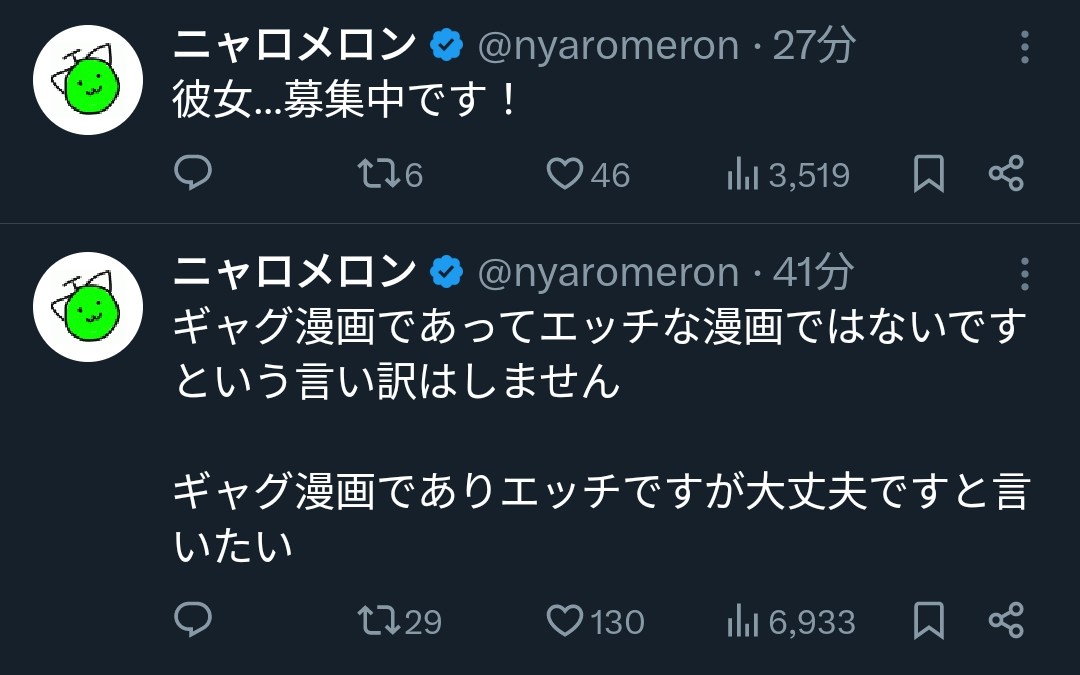Open more options for the 27分 tweet

point(1025,46)
